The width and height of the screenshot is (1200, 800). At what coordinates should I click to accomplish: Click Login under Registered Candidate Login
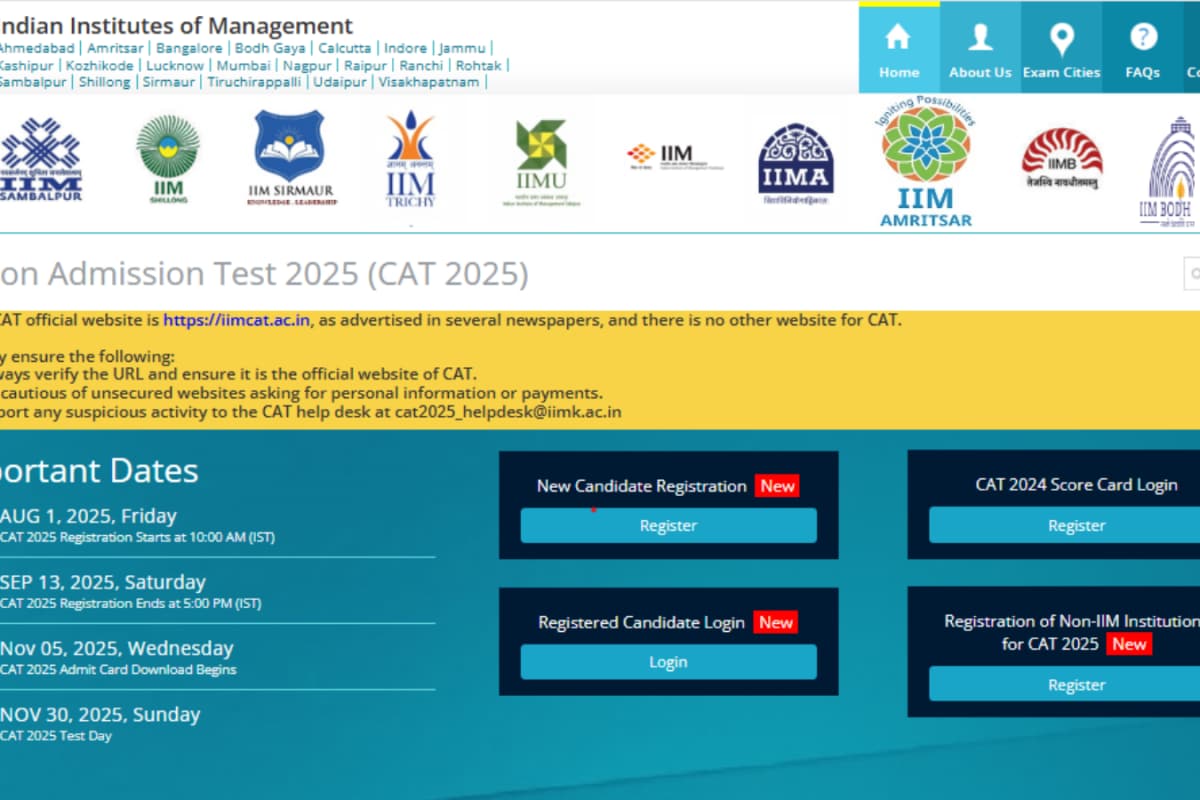668,662
